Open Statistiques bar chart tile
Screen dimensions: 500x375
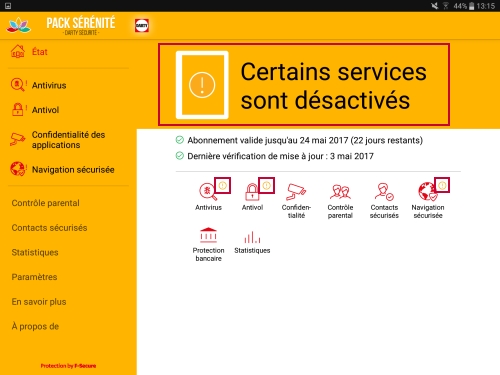[x=252, y=242]
